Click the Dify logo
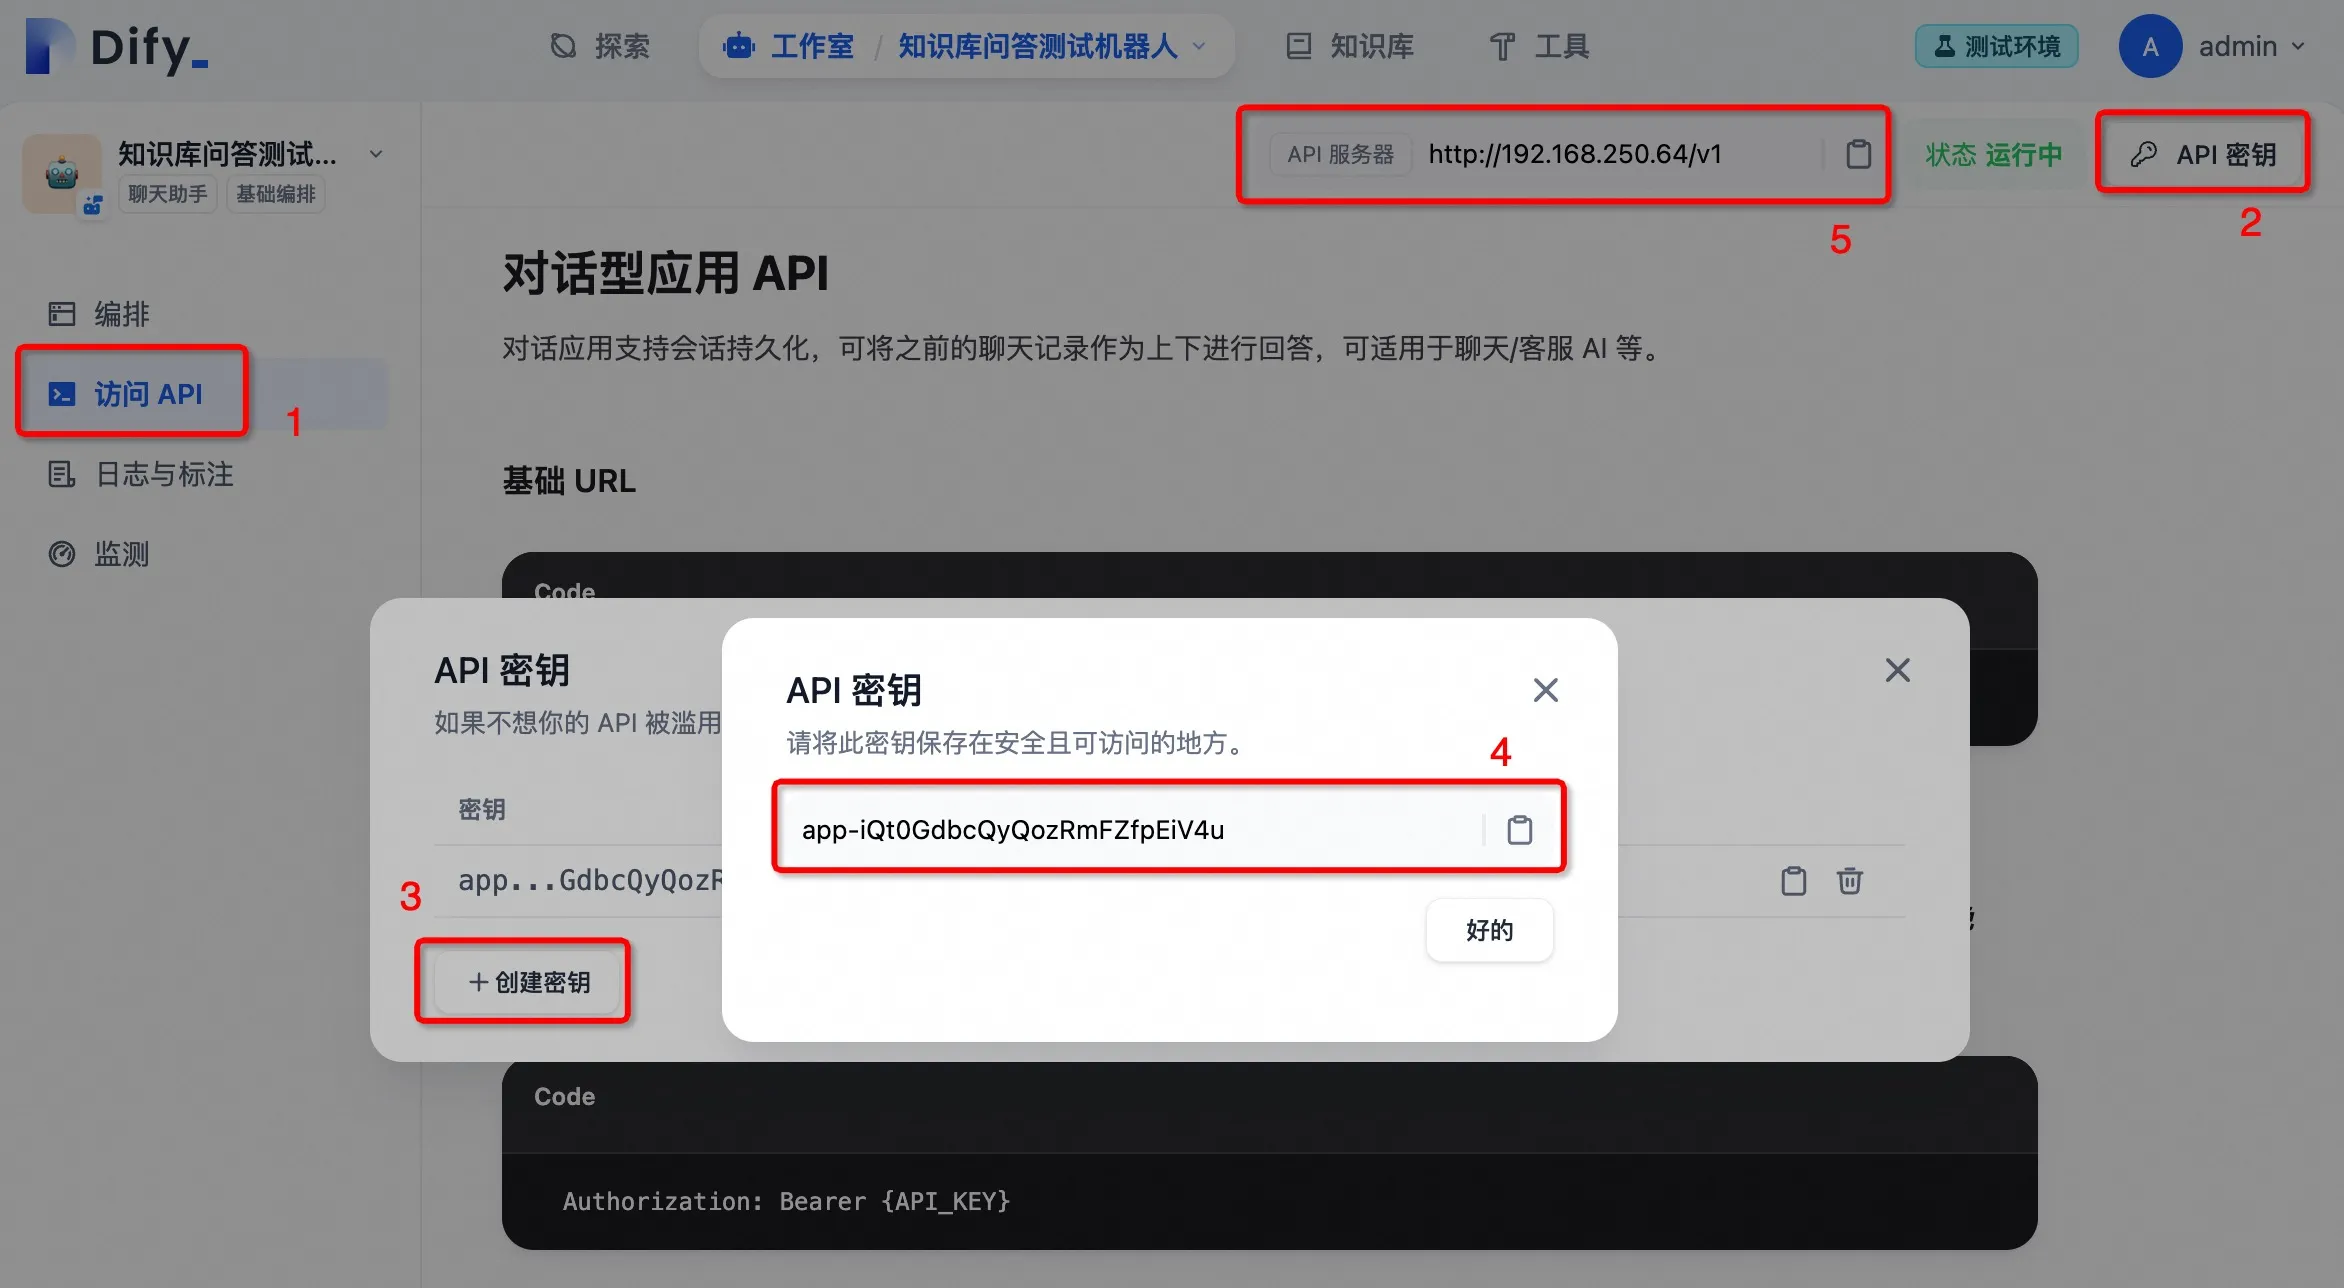The height and width of the screenshot is (1288, 2344). point(118,47)
